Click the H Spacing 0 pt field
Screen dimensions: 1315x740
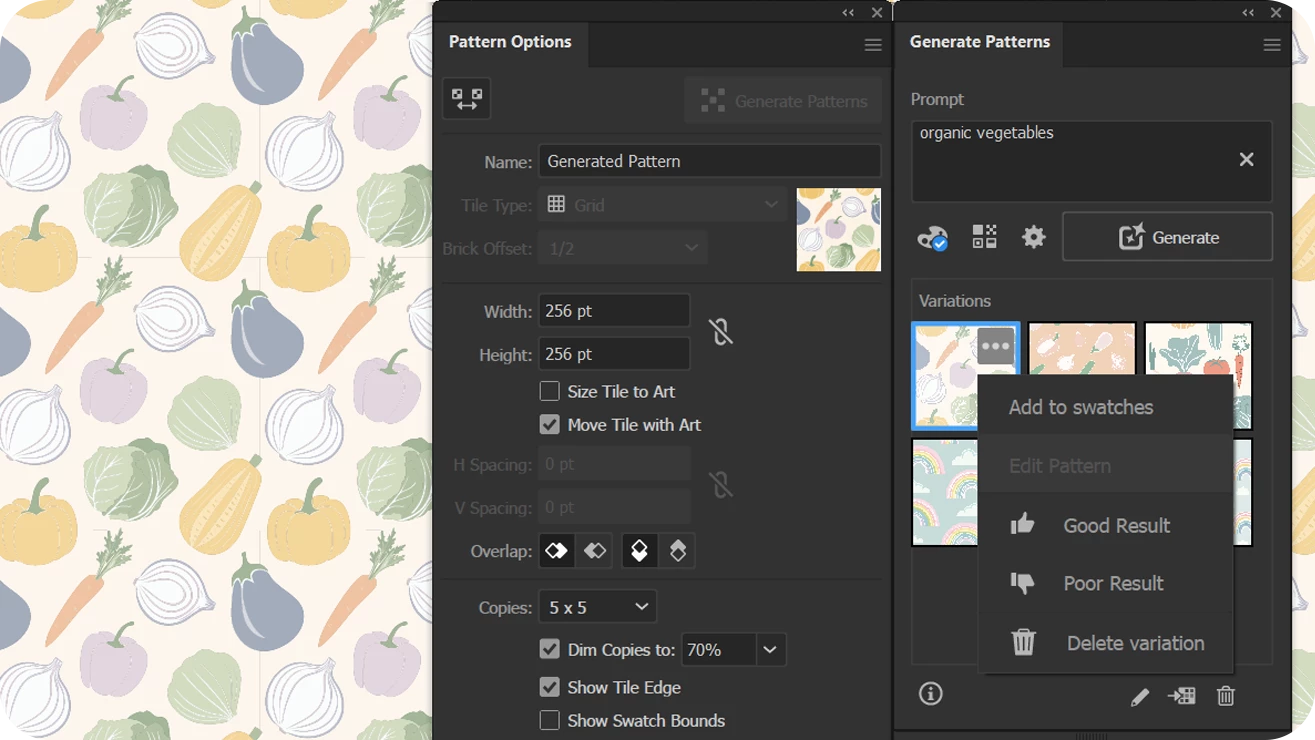tap(614, 464)
